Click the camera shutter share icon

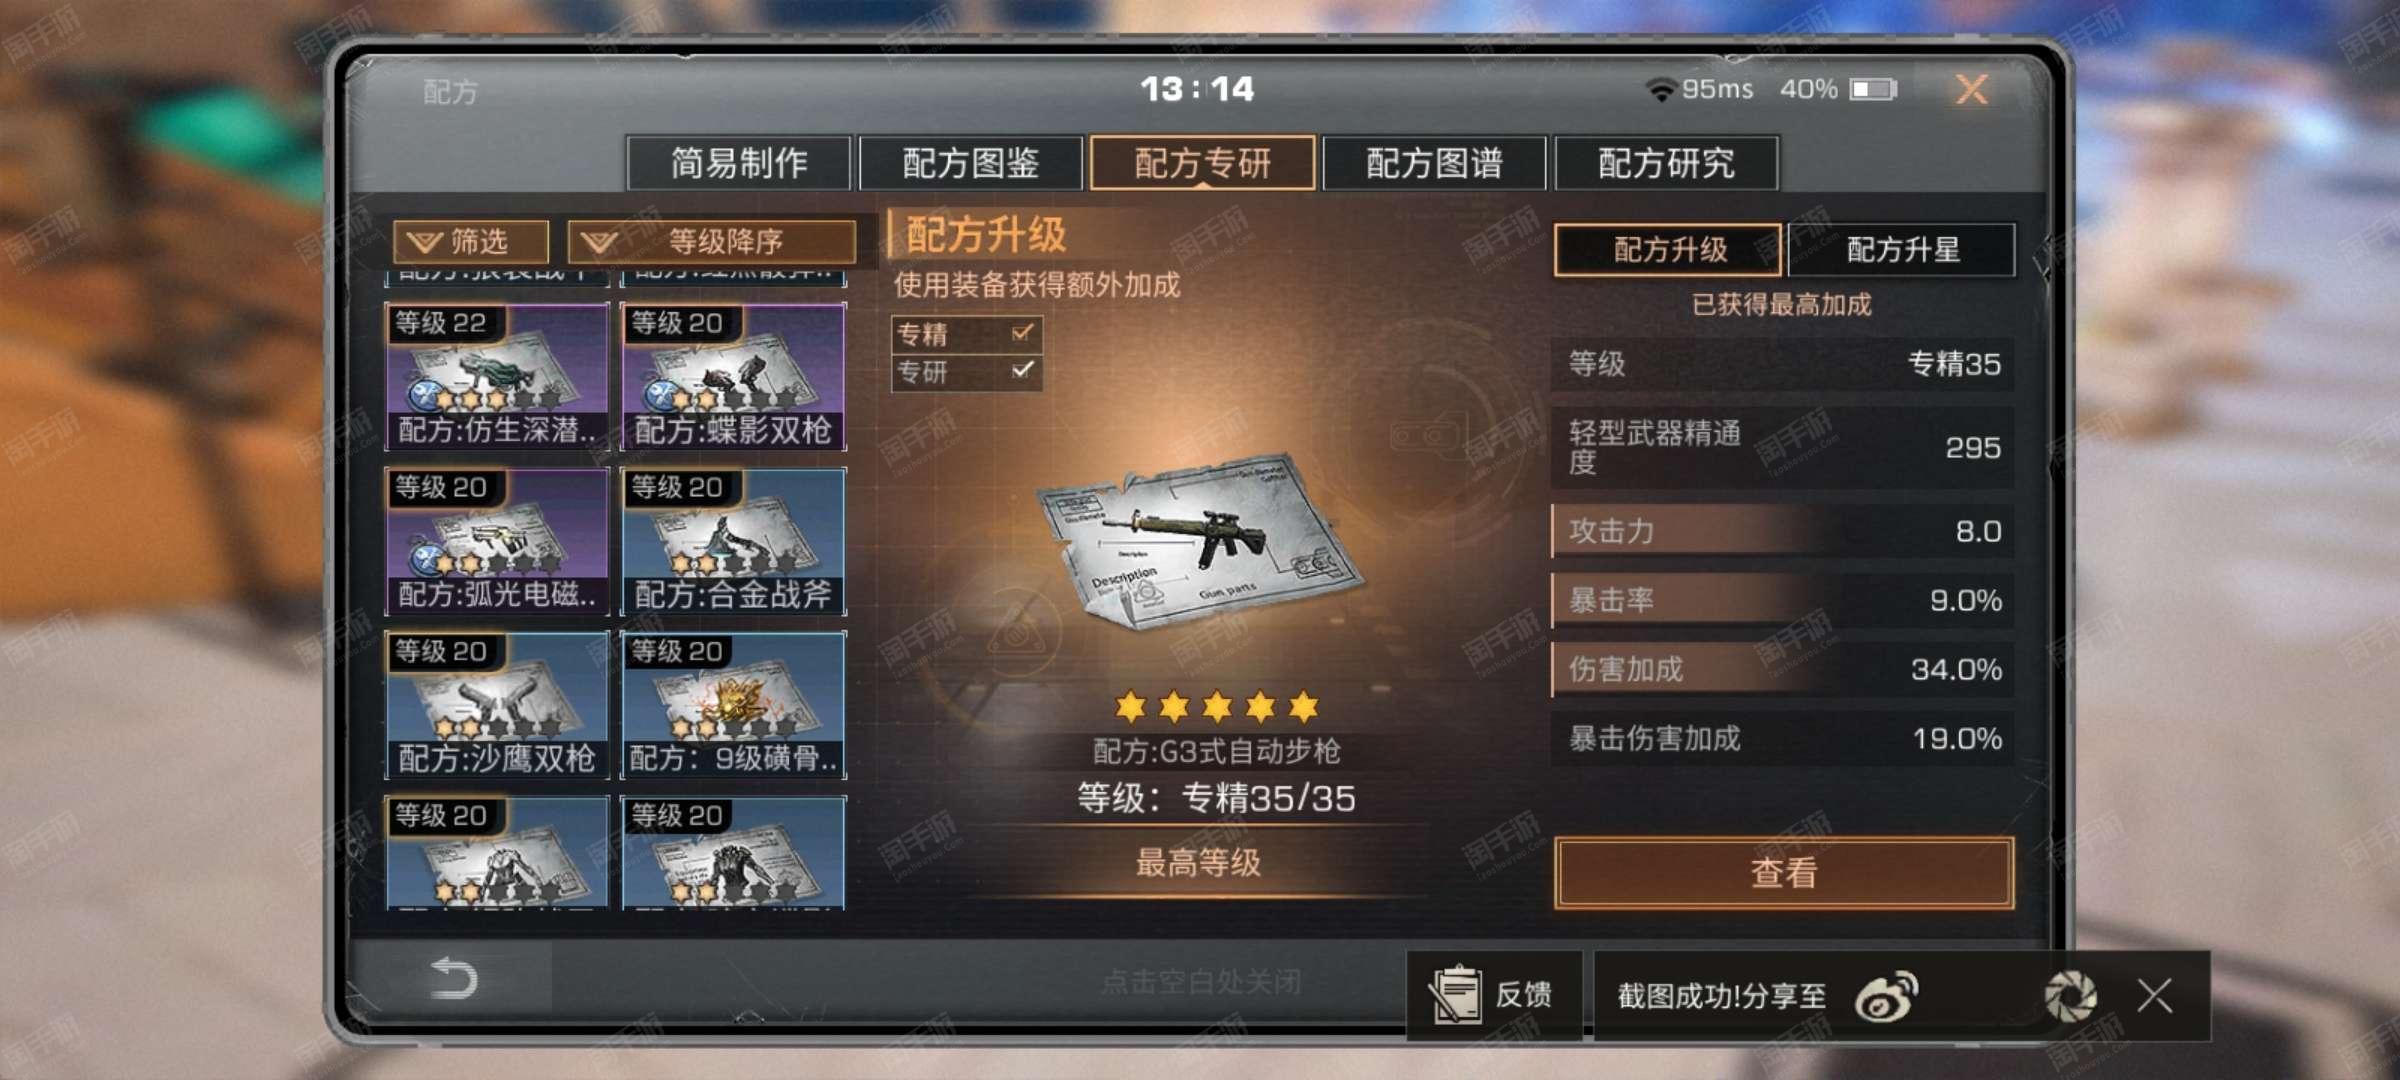(2069, 996)
